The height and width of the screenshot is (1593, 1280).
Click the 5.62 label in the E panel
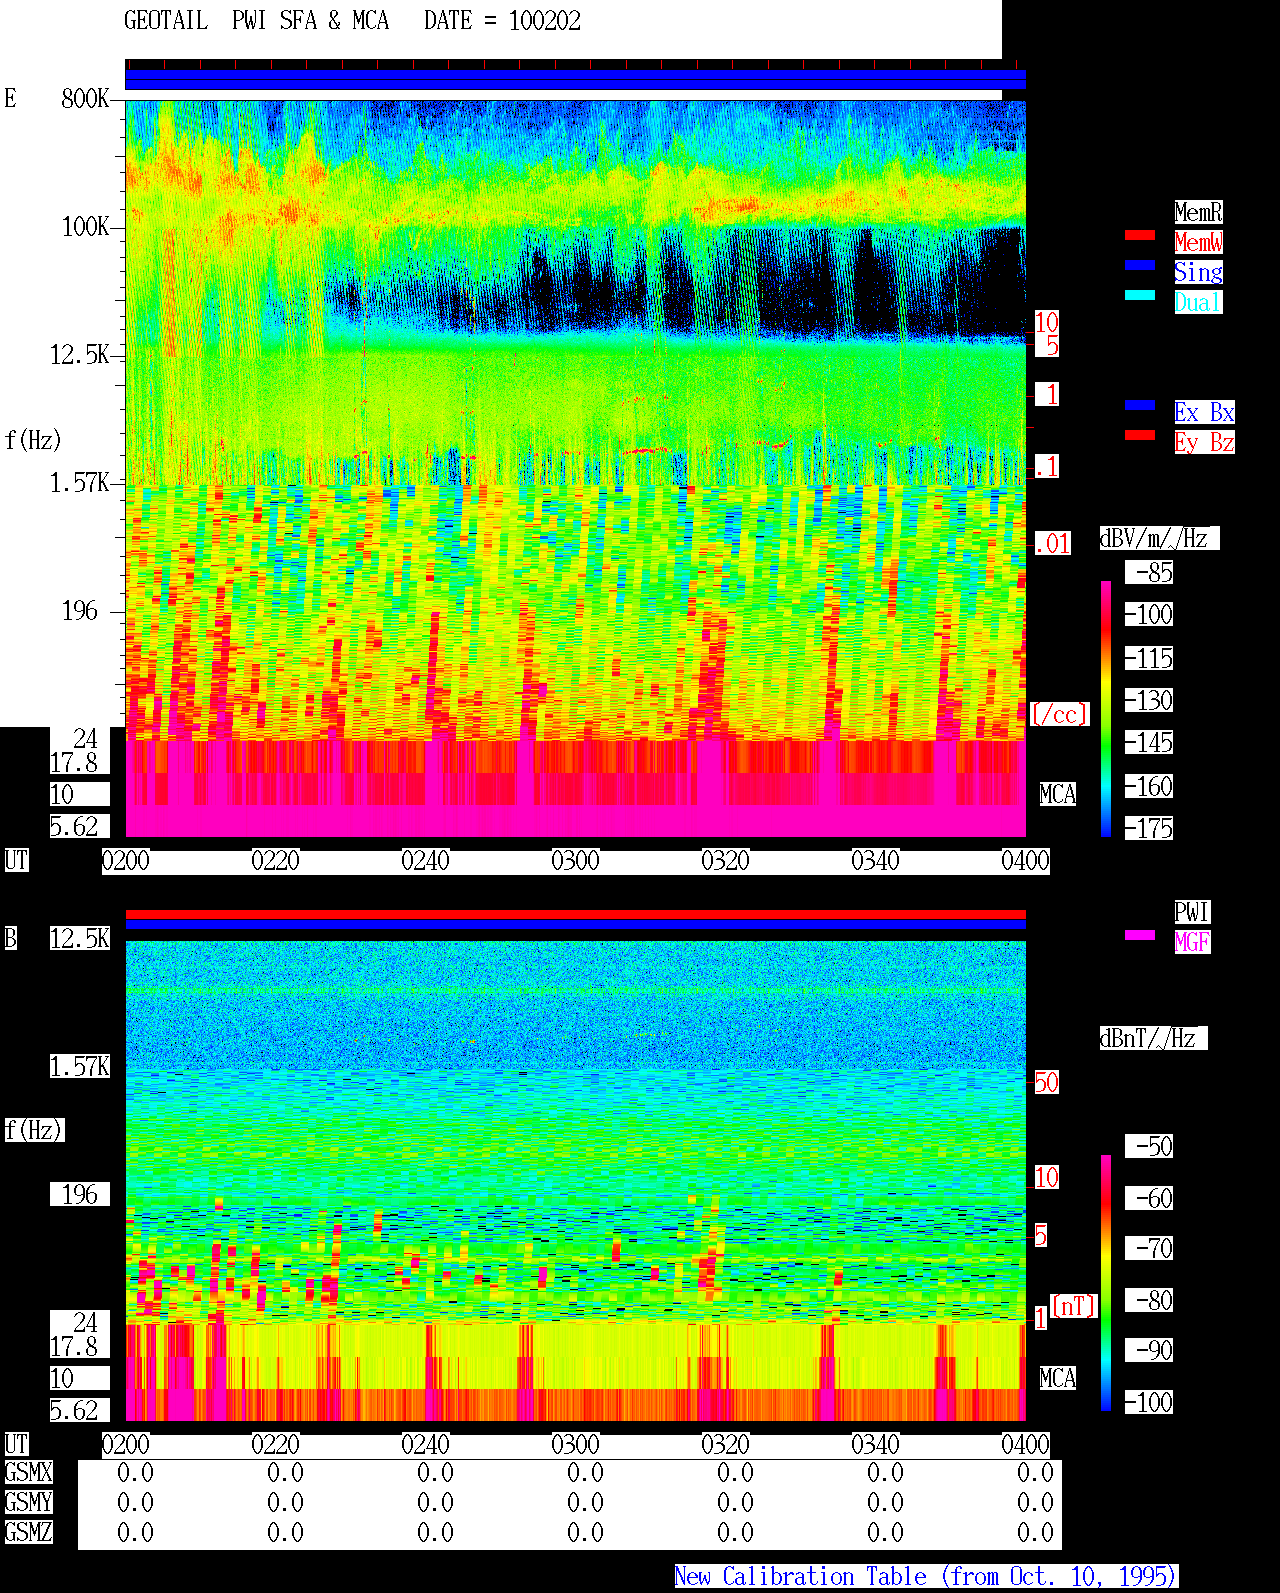pyautogui.click(x=74, y=826)
